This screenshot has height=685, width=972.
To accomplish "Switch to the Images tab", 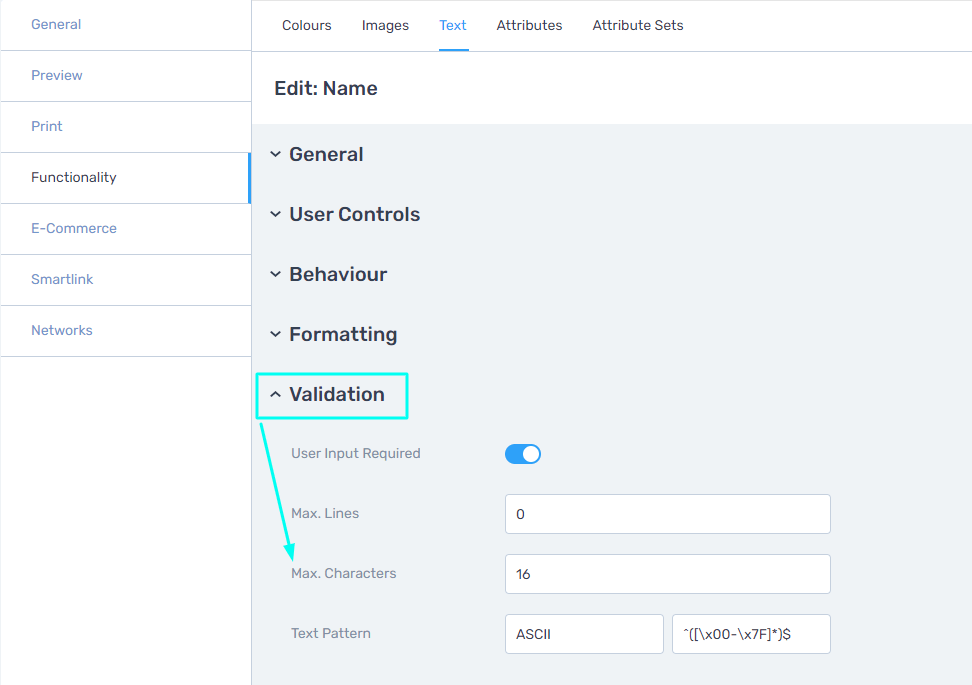I will (x=385, y=25).
